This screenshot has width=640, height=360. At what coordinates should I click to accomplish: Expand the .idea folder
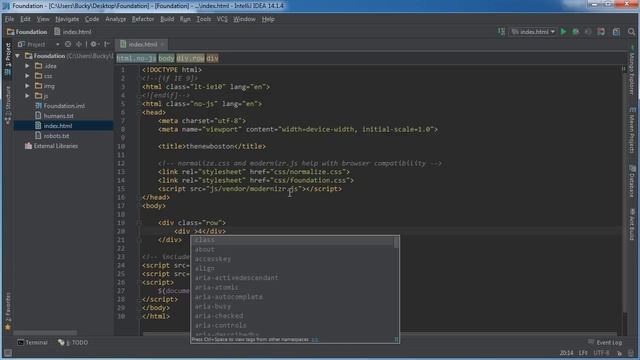click(27, 66)
